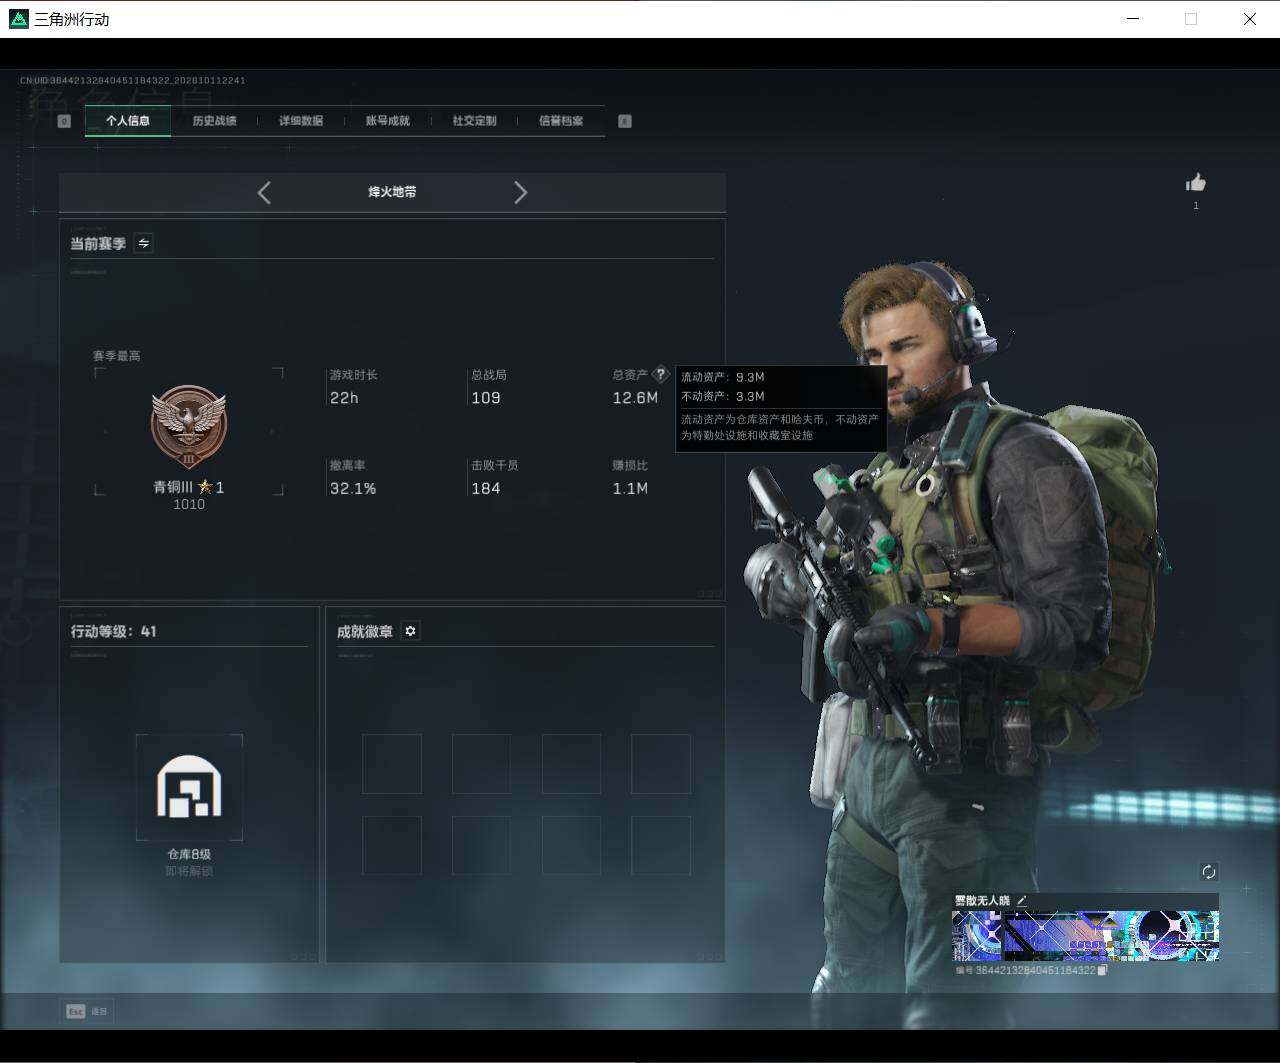Close the 三角洲行动 window
The image size is (1280, 1063).
(x=1250, y=19)
